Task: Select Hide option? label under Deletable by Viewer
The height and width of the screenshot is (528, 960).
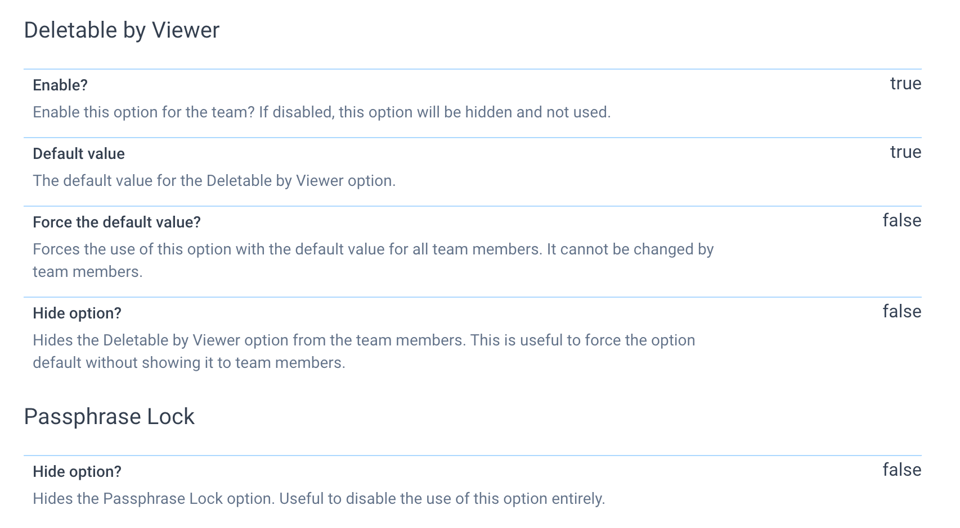Action: pos(77,313)
